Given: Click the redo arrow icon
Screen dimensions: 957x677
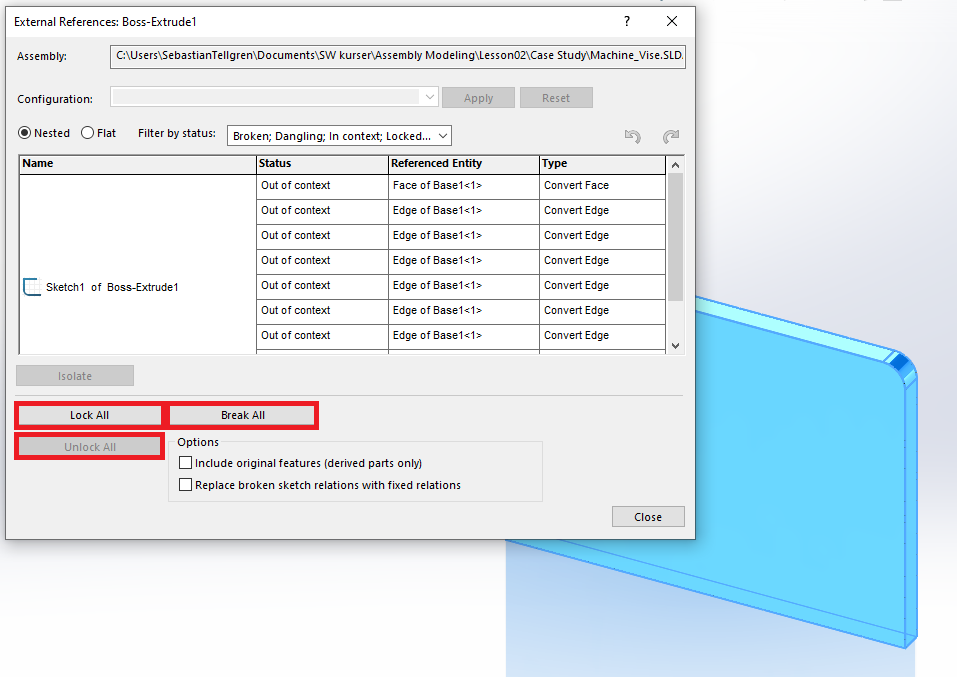Looking at the screenshot, I should tap(671, 137).
